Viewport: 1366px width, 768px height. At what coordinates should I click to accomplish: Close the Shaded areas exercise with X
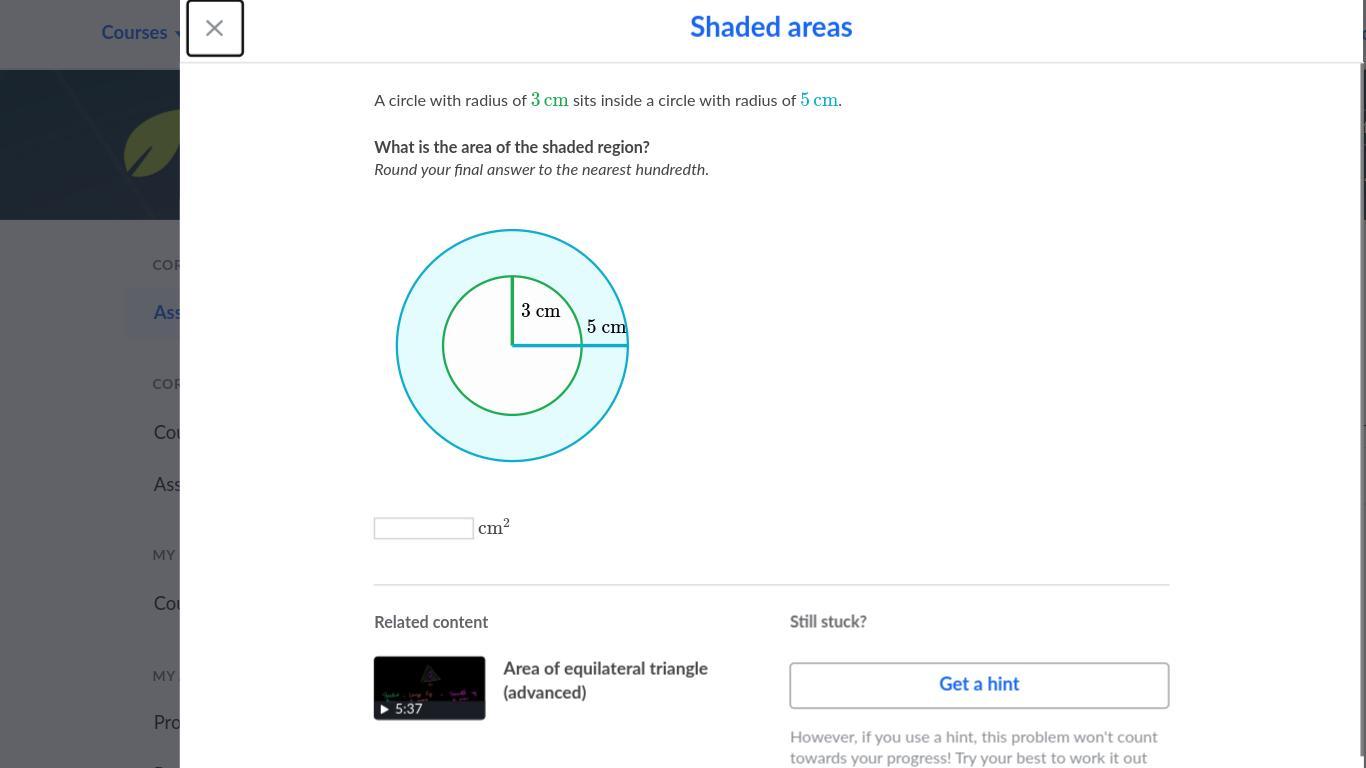[x=214, y=28]
